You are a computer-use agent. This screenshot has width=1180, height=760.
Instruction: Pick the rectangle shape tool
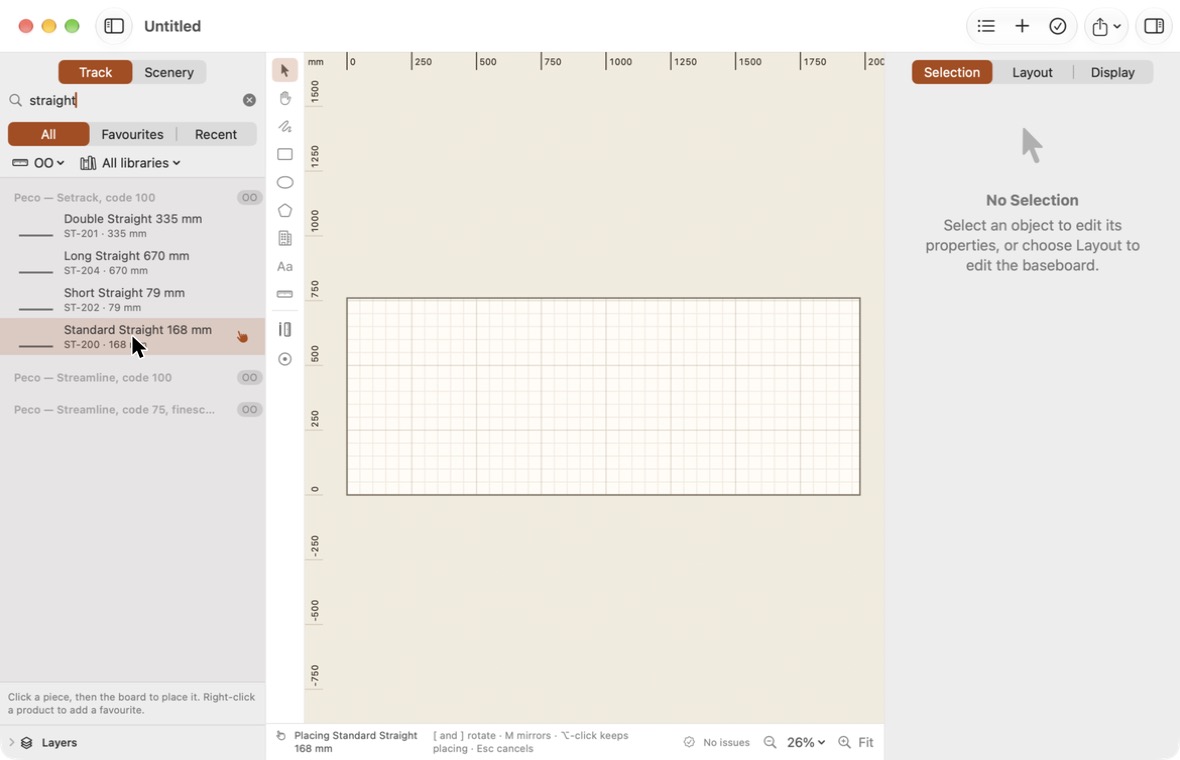point(284,154)
